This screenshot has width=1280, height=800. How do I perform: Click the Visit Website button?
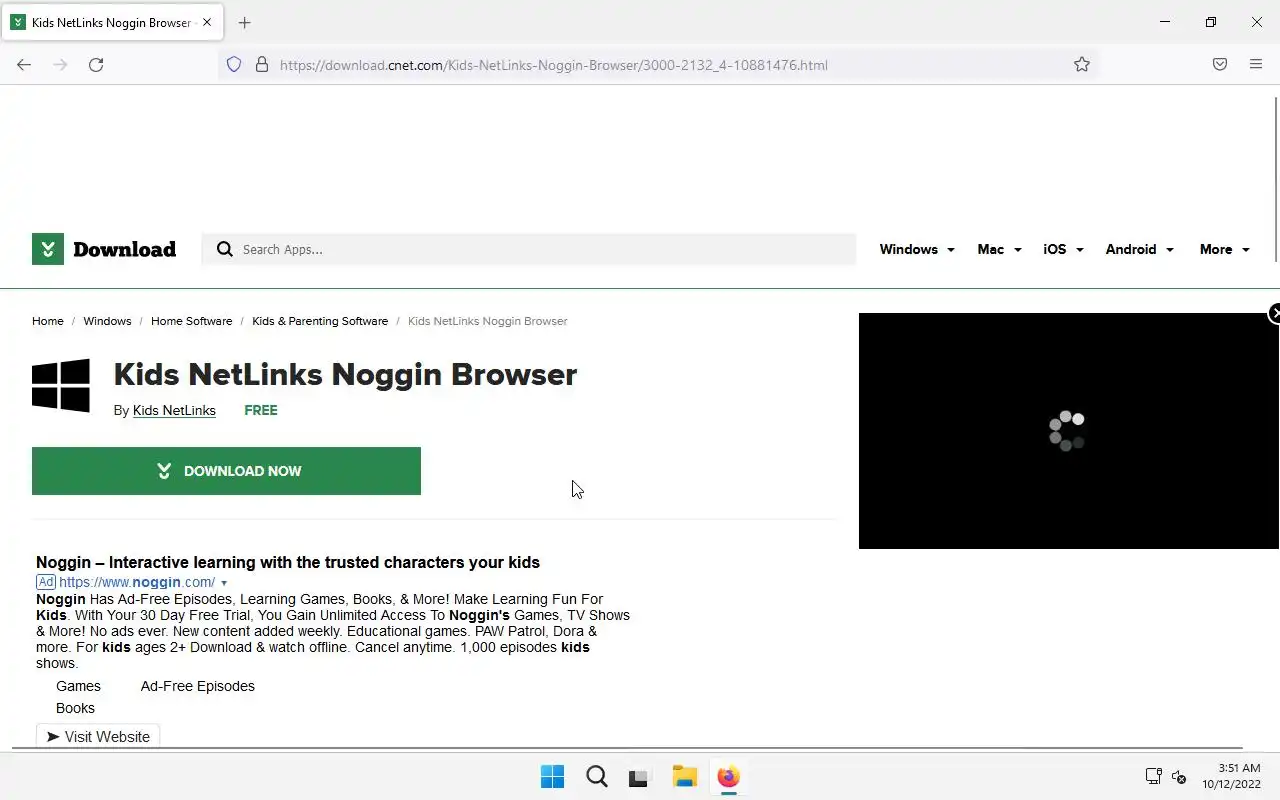coord(98,736)
